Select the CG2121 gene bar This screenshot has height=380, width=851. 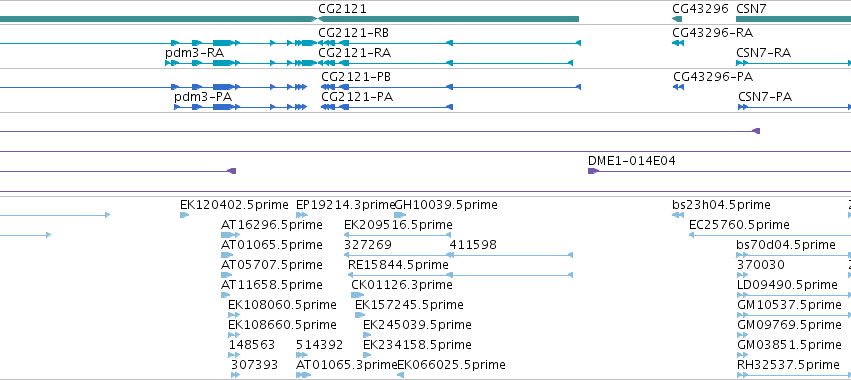(448, 19)
